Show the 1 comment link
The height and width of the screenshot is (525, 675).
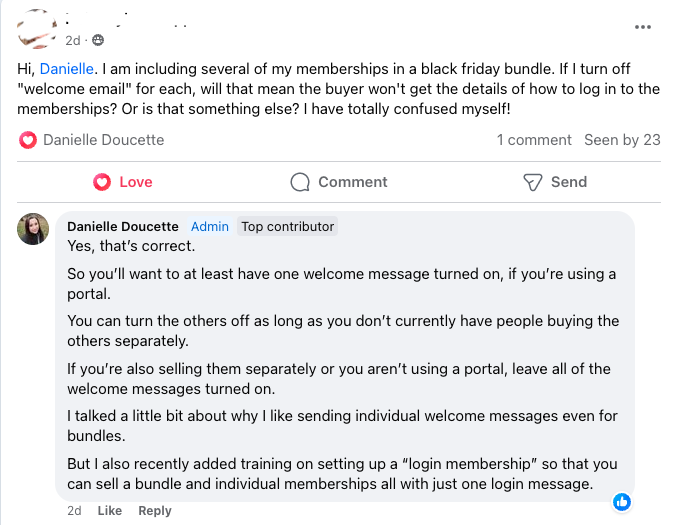(534, 140)
